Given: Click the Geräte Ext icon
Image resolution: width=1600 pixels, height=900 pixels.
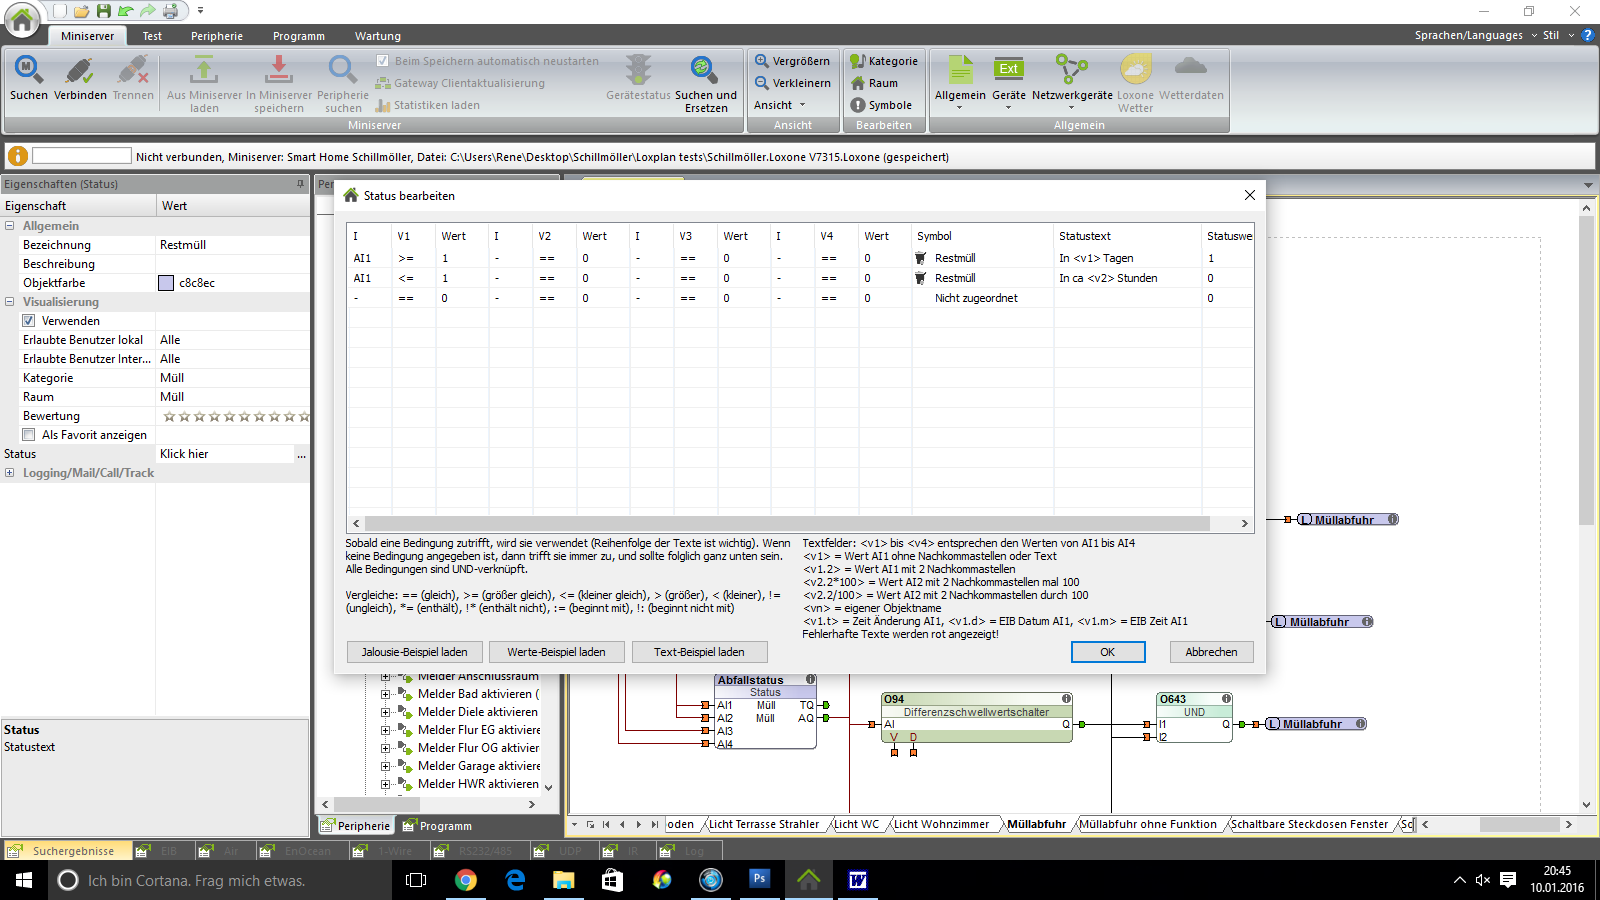Looking at the screenshot, I should click(1008, 70).
